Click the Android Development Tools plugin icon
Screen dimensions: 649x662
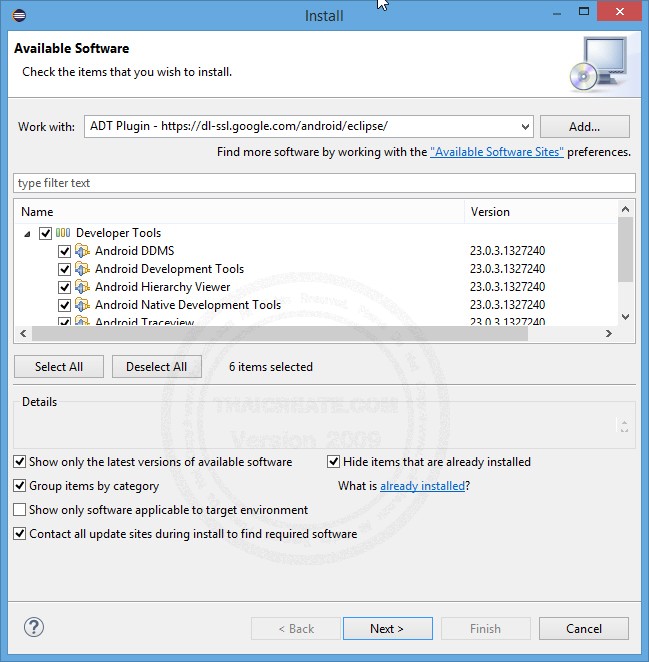pos(82,269)
